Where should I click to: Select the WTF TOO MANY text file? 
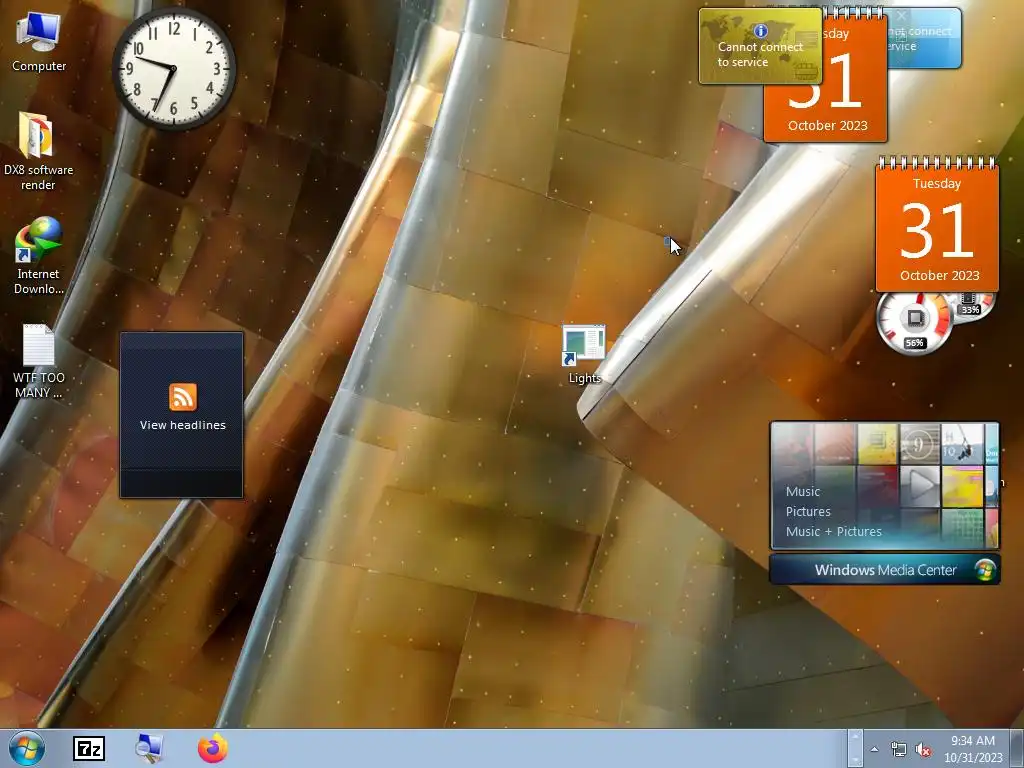[39, 361]
